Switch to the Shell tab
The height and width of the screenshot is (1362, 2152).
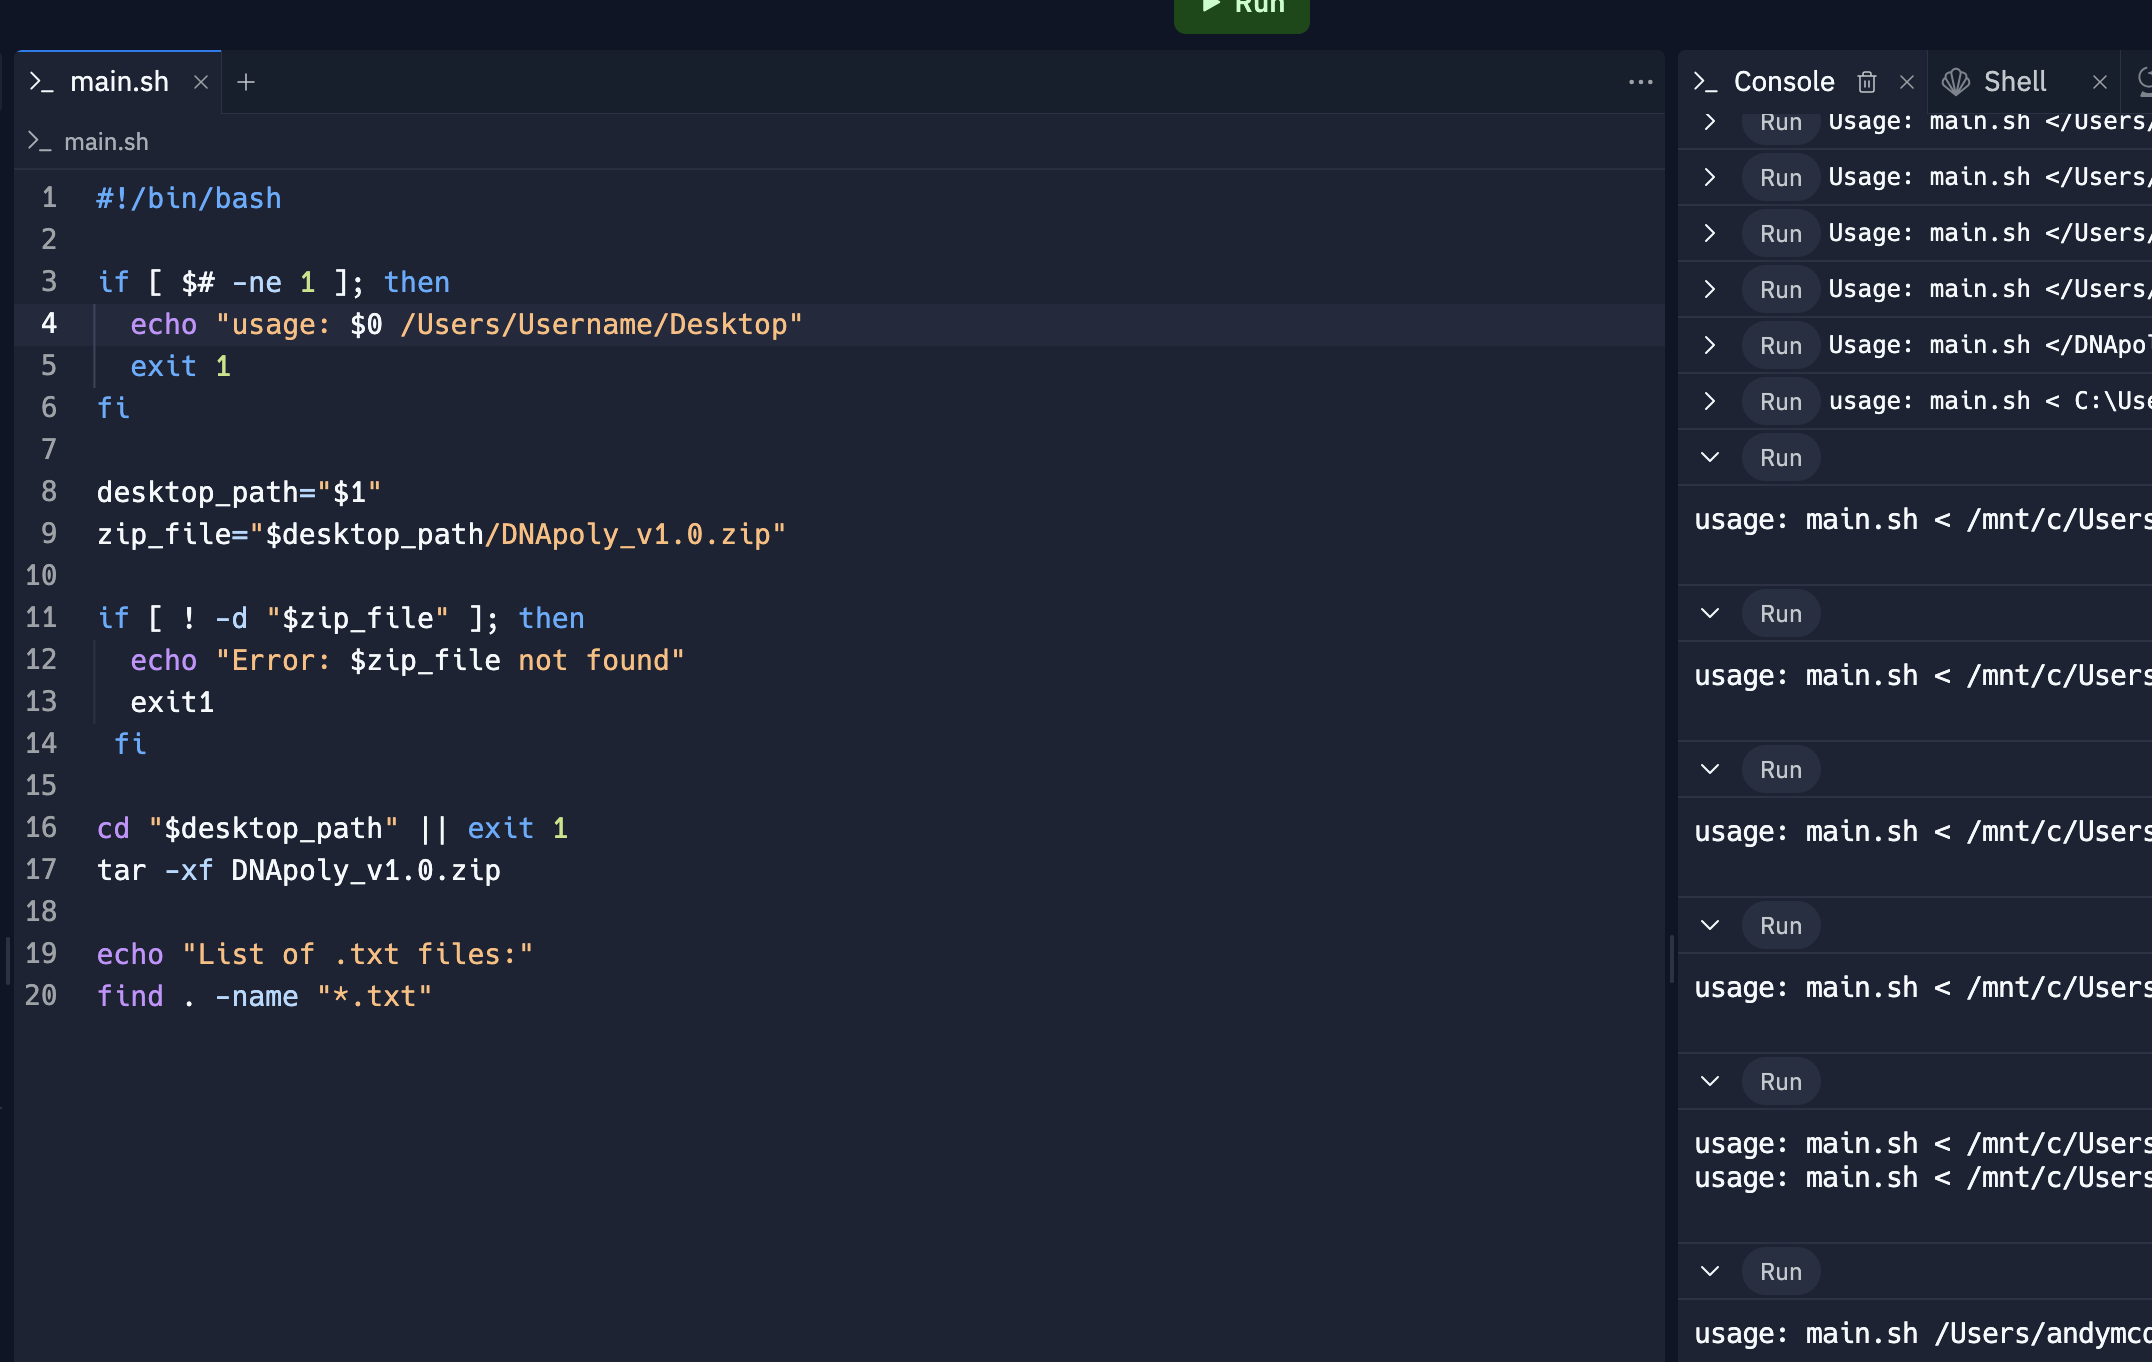2014,82
